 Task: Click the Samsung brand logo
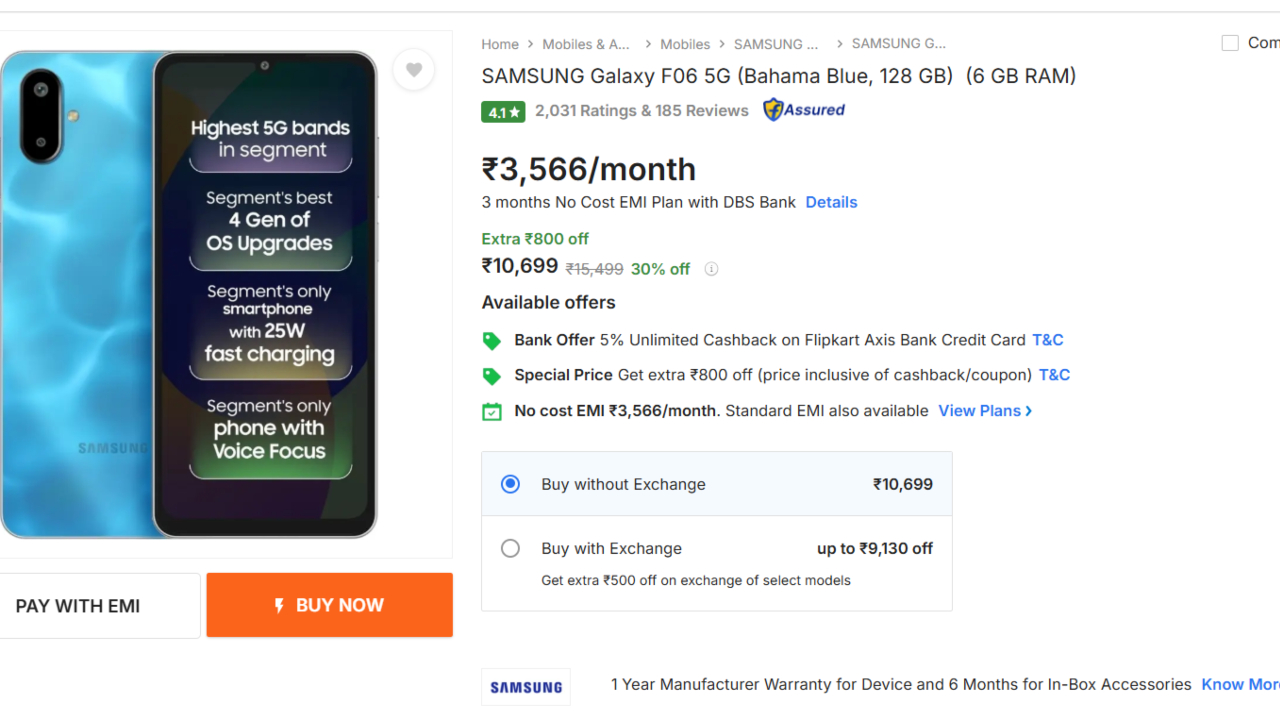tap(526, 687)
